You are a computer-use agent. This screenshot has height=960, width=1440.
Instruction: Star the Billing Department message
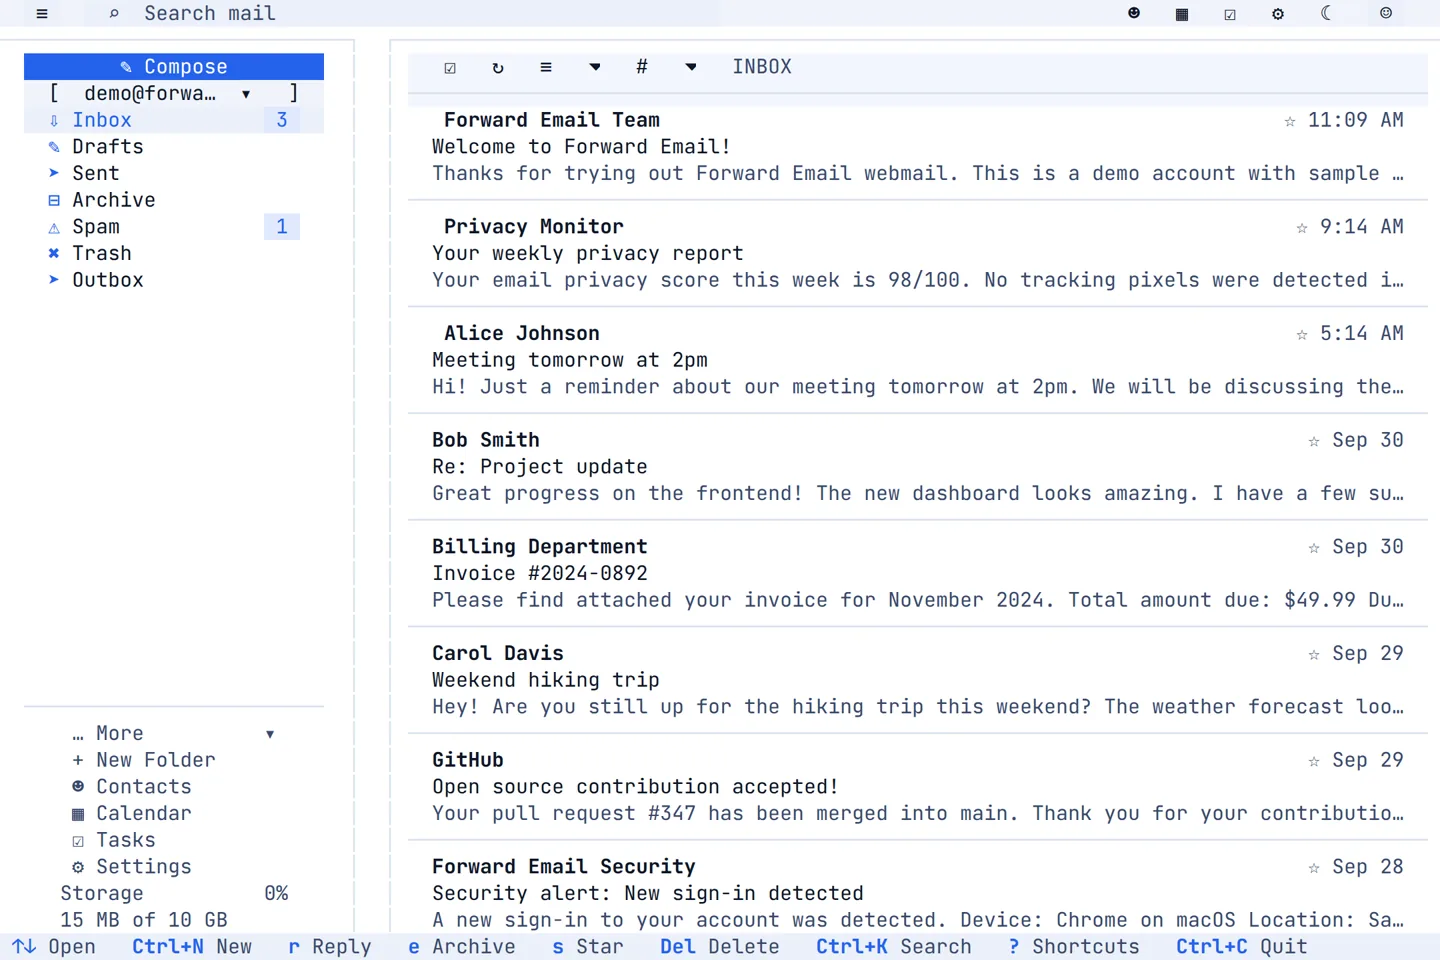point(1314,548)
